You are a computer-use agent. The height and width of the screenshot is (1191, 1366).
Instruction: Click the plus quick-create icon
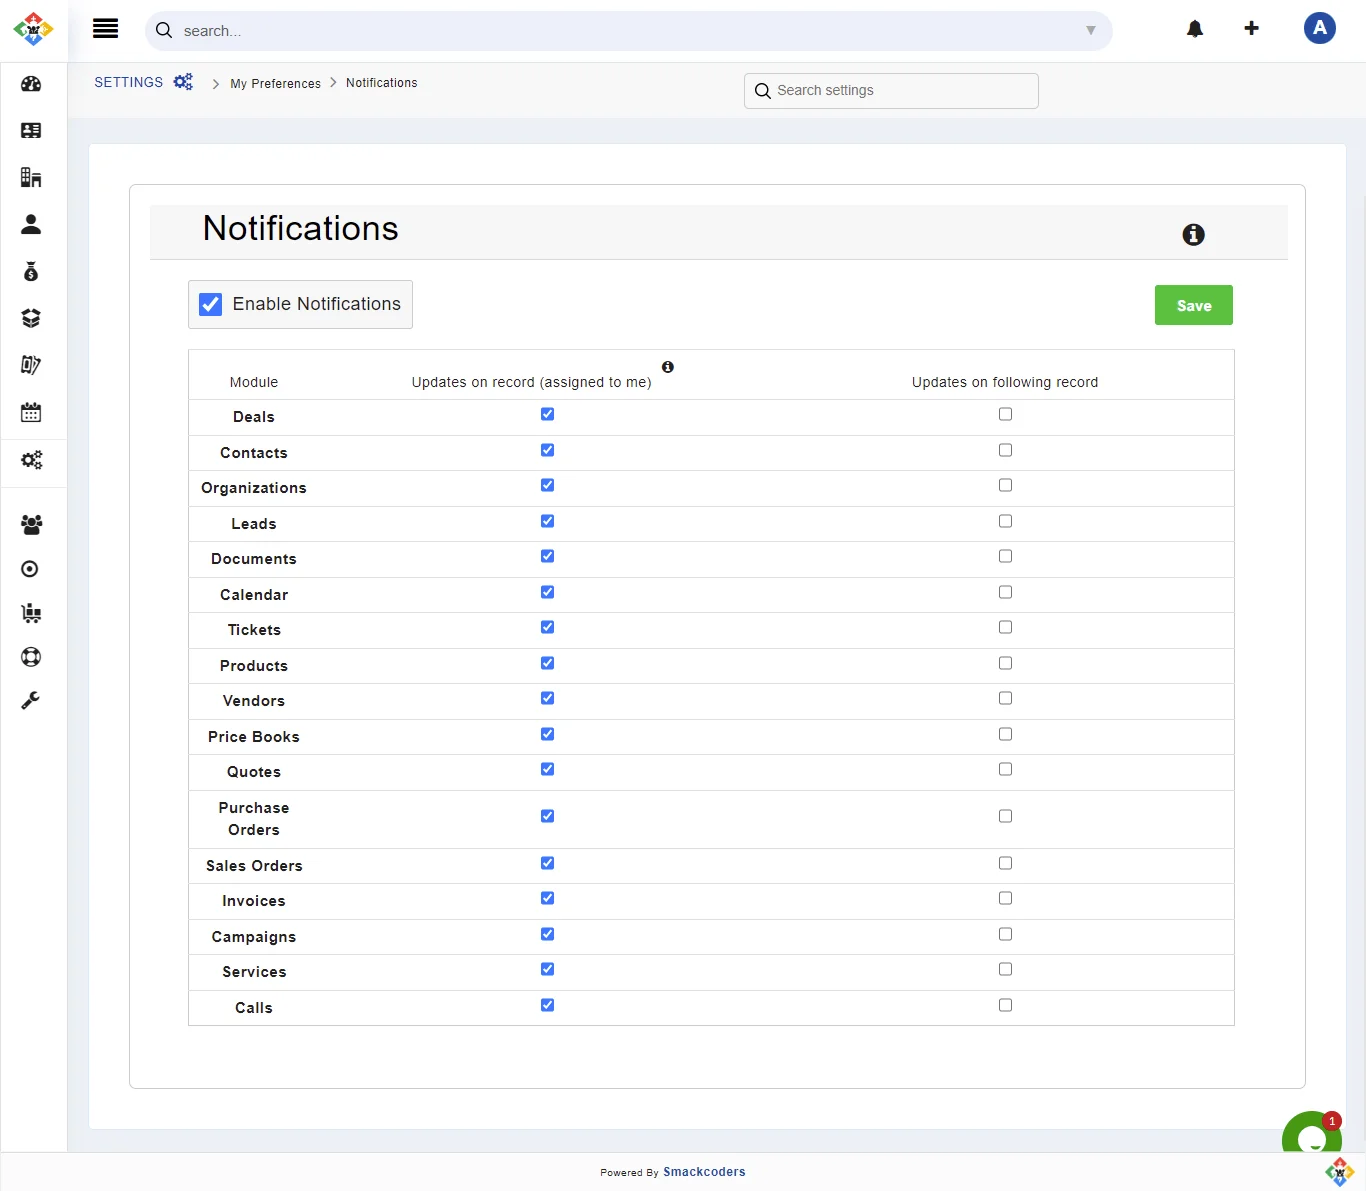tap(1251, 29)
